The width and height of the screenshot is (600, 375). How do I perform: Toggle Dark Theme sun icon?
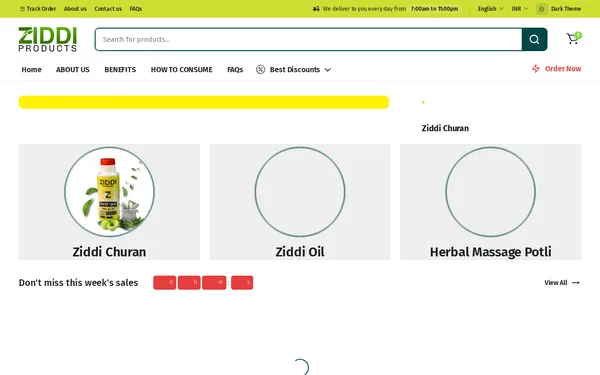(x=541, y=9)
